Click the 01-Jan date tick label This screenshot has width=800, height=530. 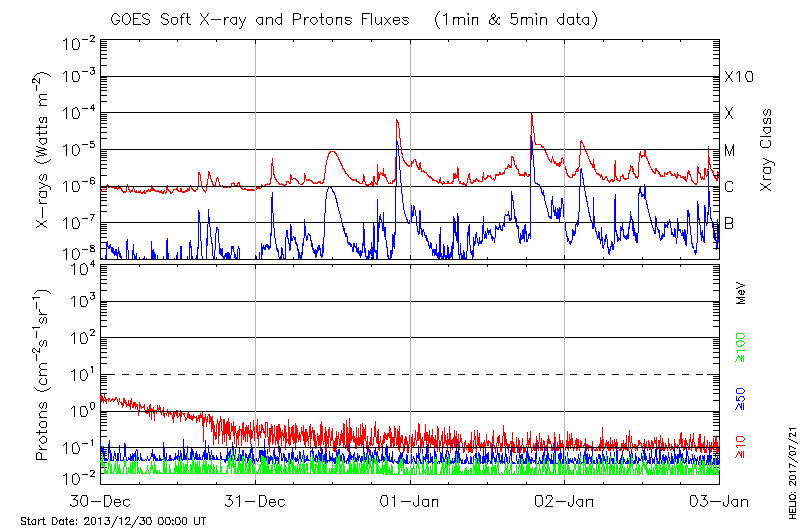tap(410, 502)
